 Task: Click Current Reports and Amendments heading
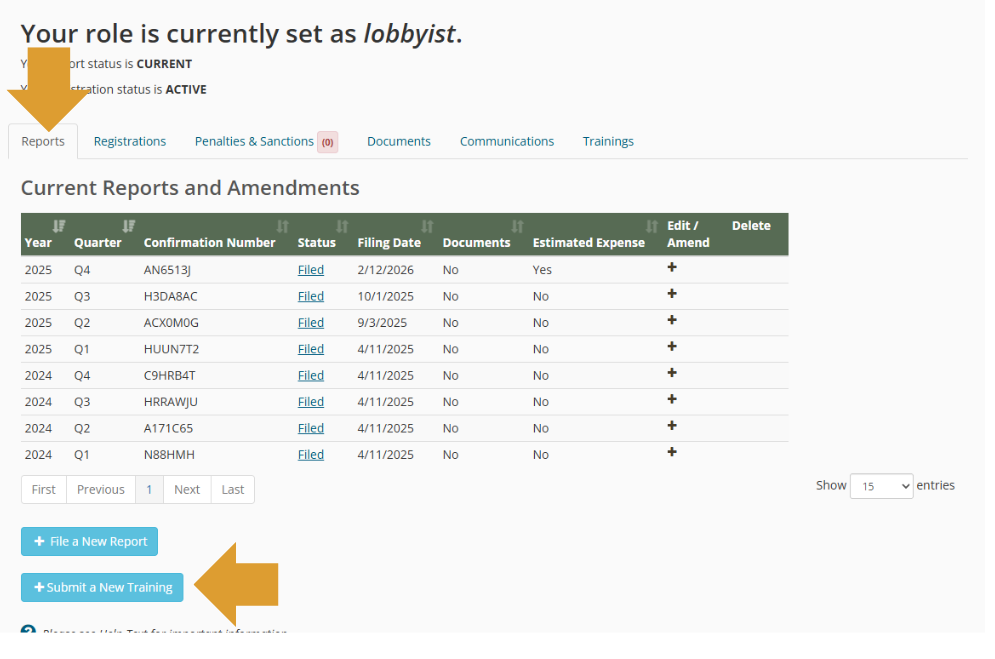(x=190, y=188)
